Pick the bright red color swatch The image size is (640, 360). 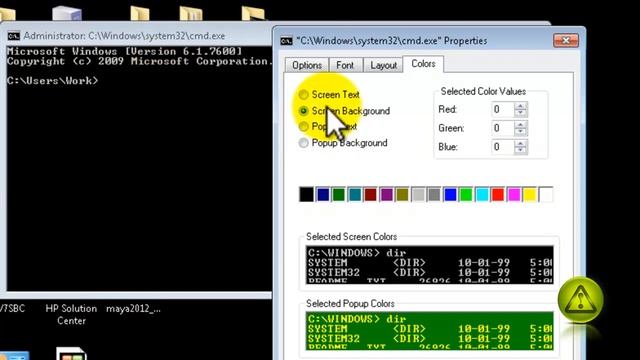498,195
